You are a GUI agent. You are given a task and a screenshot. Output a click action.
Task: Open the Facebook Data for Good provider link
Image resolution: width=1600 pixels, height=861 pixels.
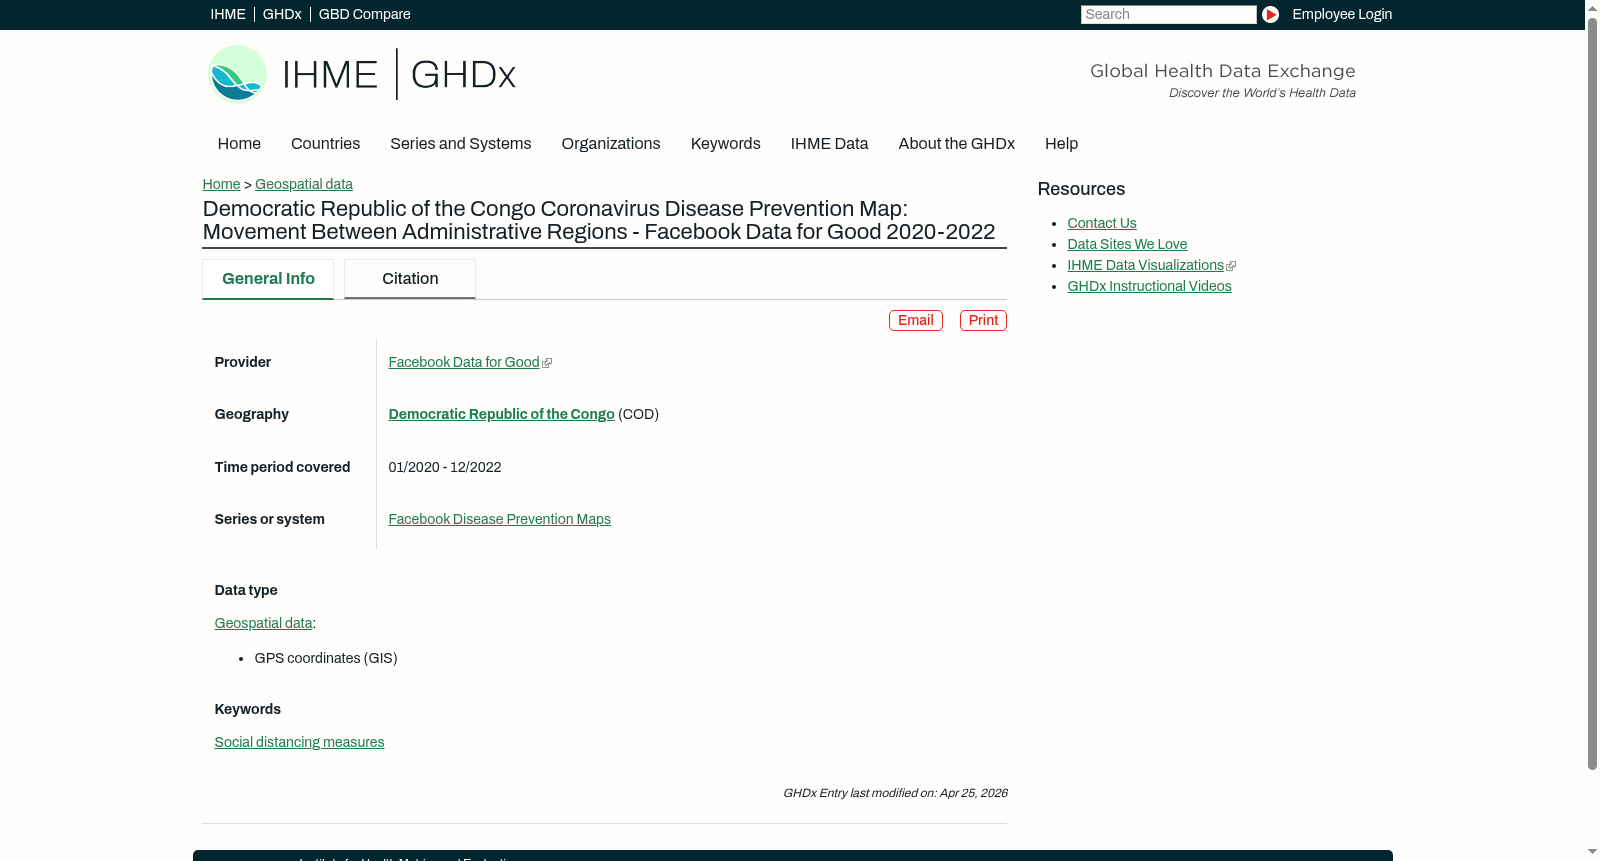(464, 362)
